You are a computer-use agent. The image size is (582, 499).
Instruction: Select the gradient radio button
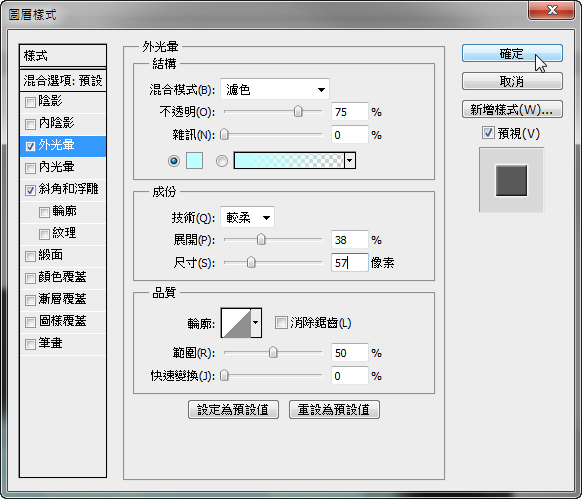222,161
